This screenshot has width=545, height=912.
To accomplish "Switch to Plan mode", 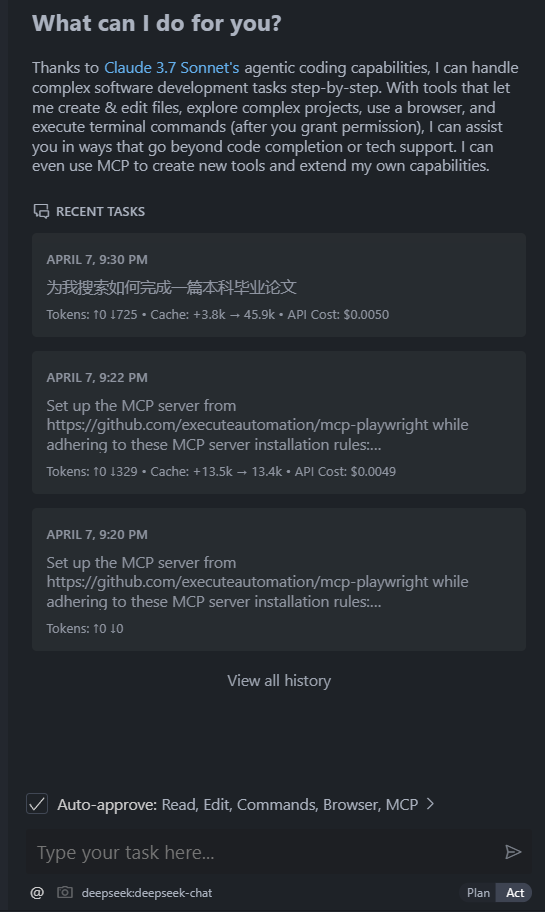I will click(478, 893).
